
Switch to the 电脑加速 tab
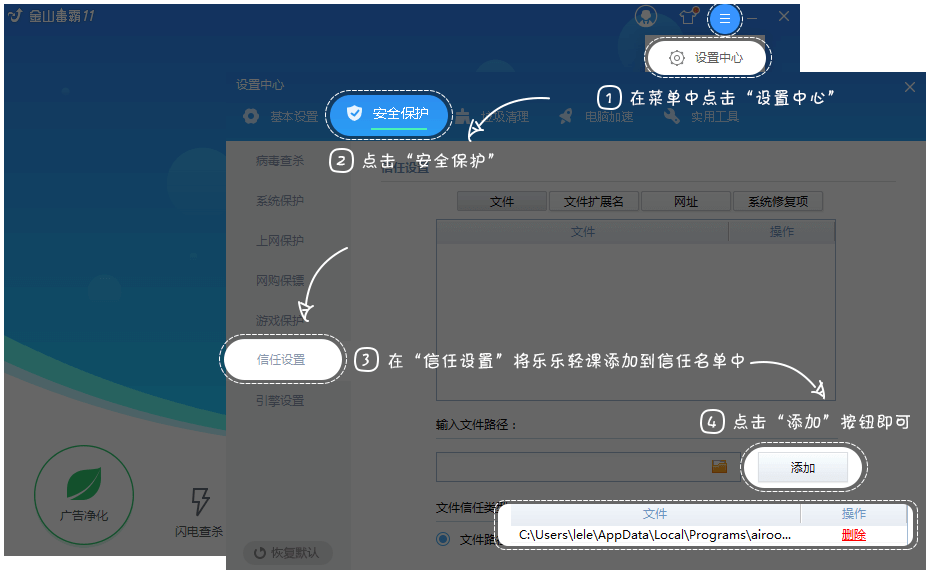pyautogui.click(x=596, y=117)
